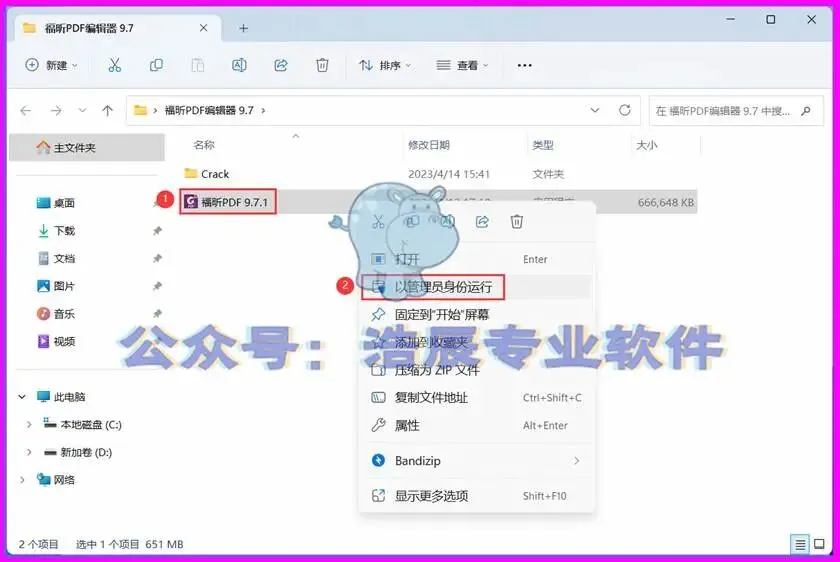The image size is (840, 562).
Task: Expand the 新加卷 (D:) node
Action: point(29,453)
